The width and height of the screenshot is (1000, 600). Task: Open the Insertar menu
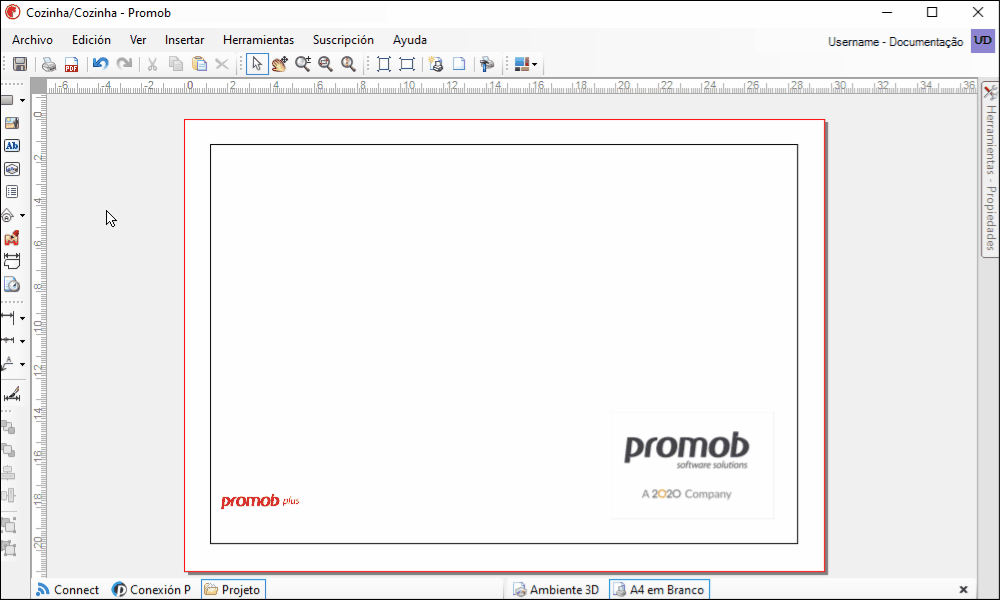click(x=184, y=40)
